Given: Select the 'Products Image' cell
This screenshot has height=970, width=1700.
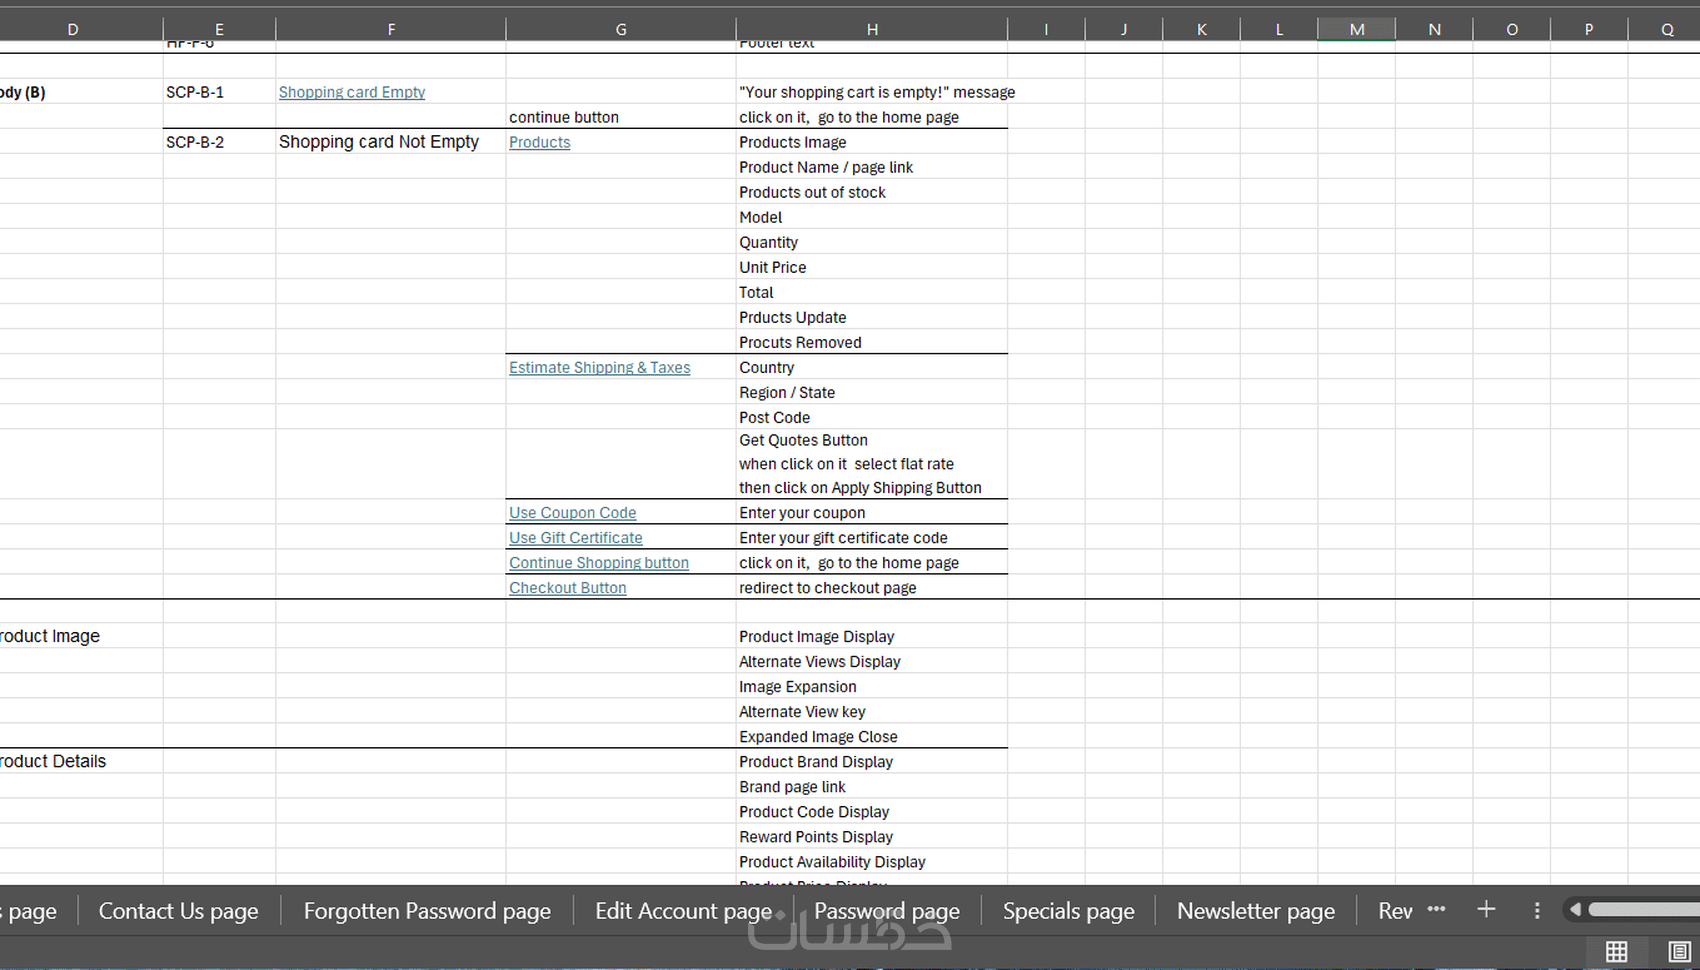Looking at the screenshot, I should coord(872,142).
